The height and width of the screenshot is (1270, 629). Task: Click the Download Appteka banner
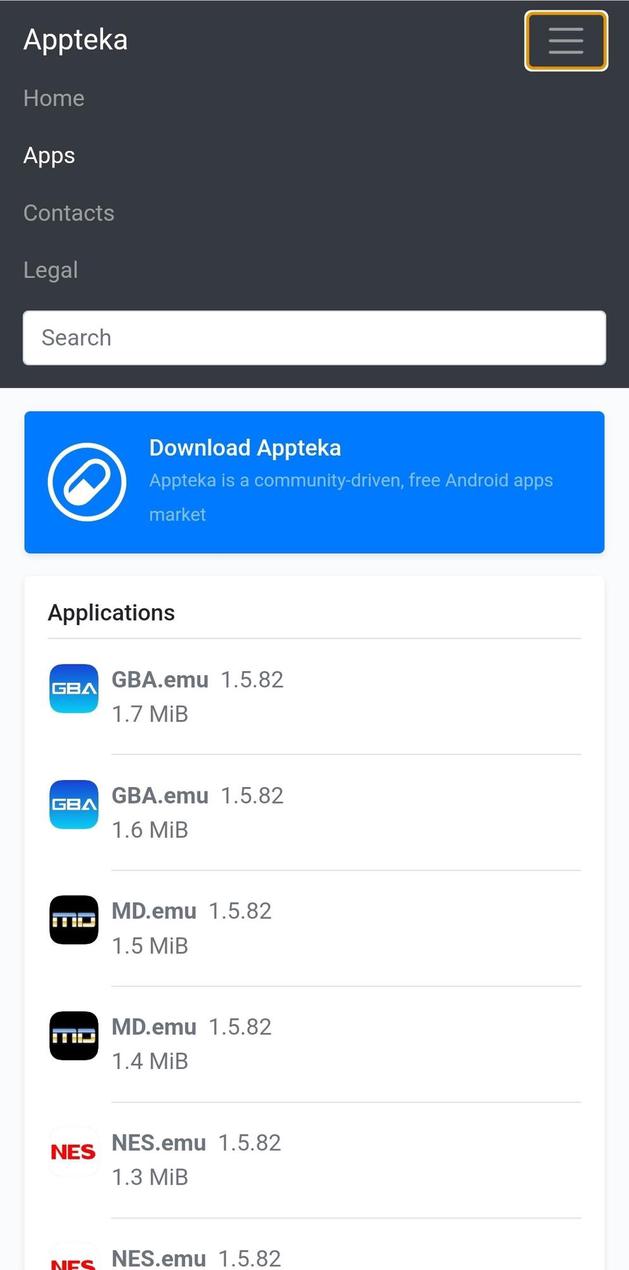314,482
